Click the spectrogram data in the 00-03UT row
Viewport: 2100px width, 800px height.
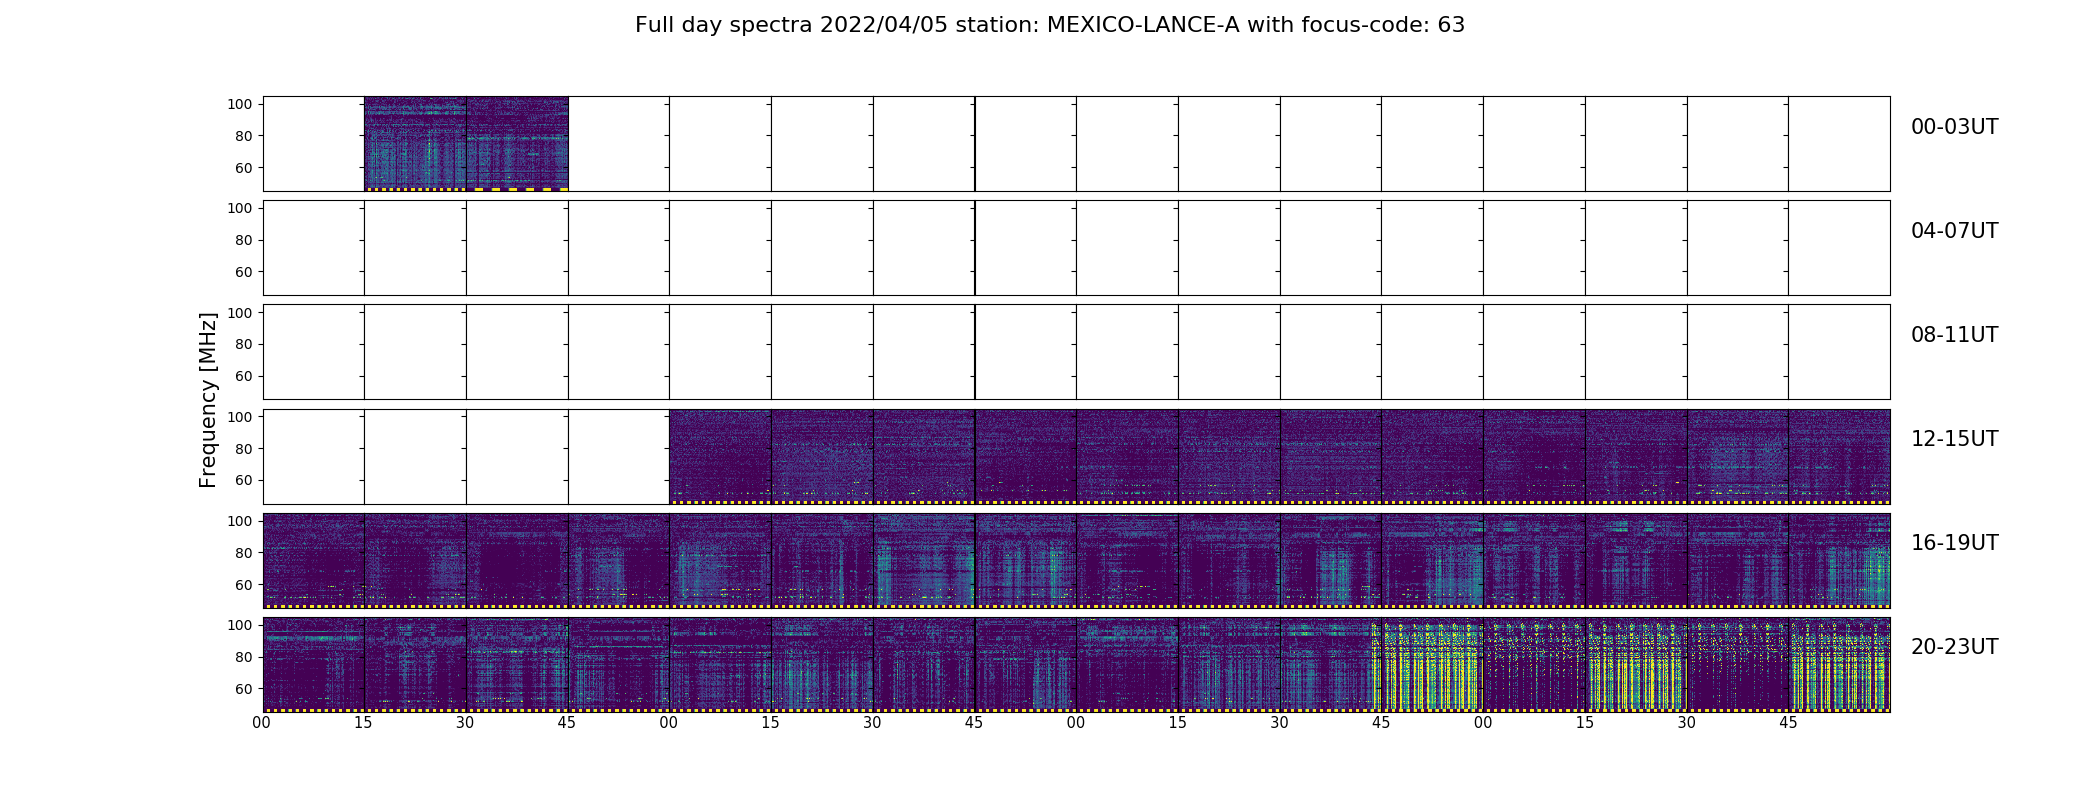click(466, 143)
